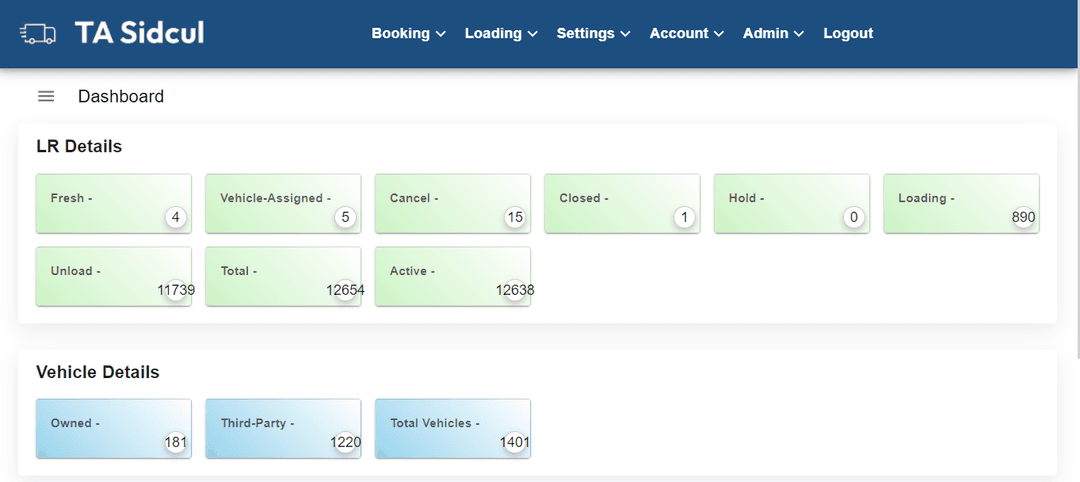Click the Active LR count badge
This screenshot has width=1080, height=482.
pos(516,291)
